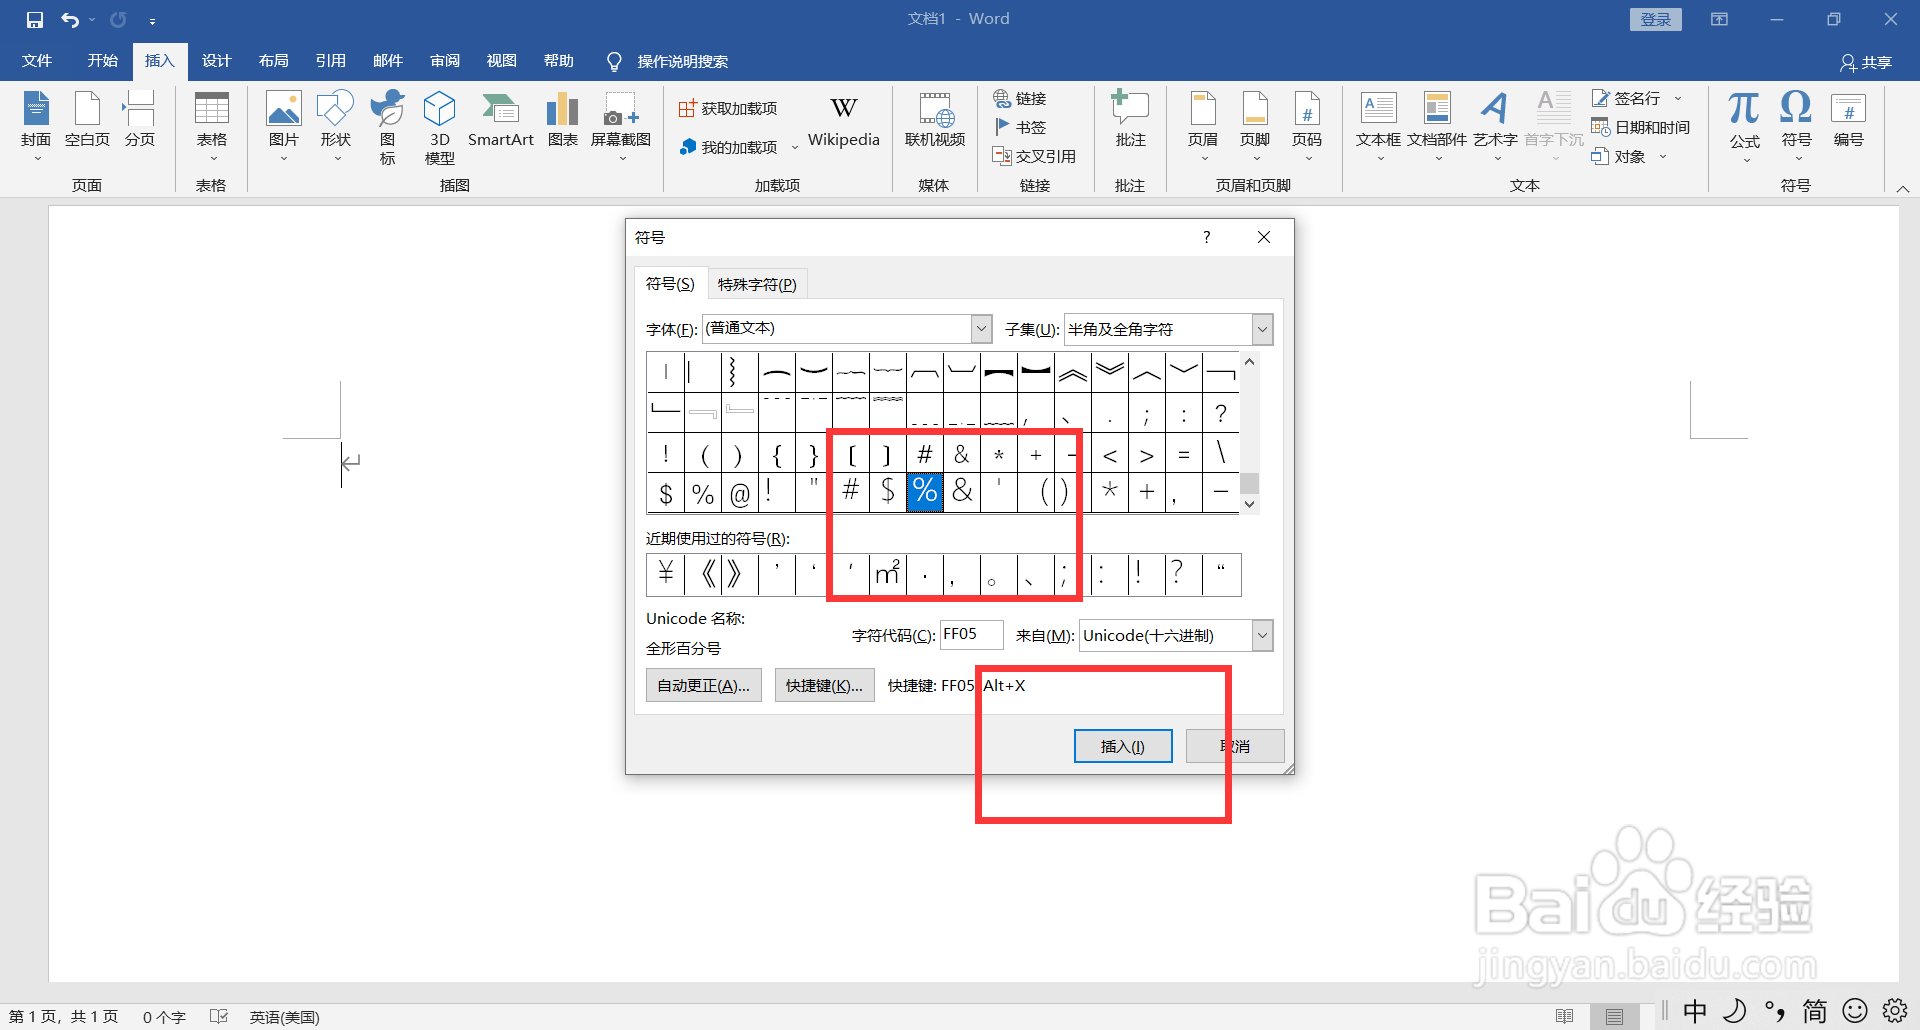The image size is (1920, 1030).
Task: Click the Character Code field FF05
Action: 971,634
